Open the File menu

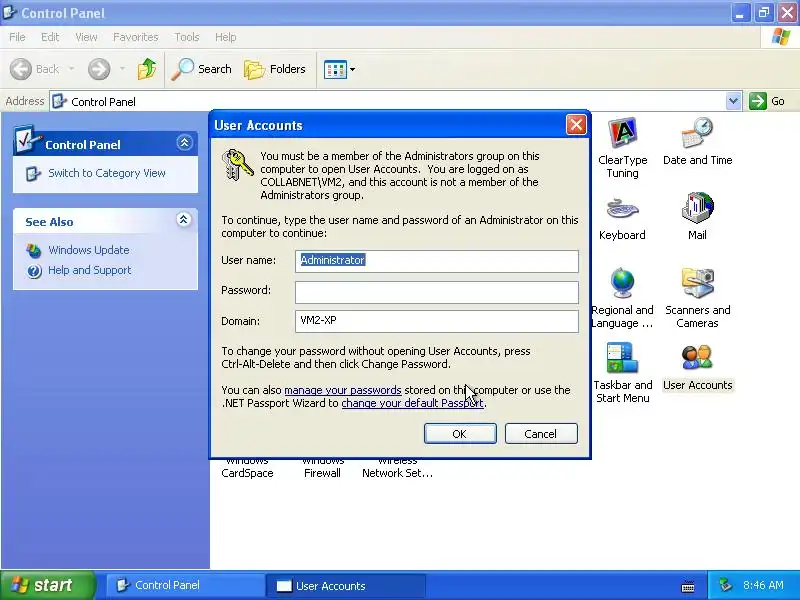17,37
